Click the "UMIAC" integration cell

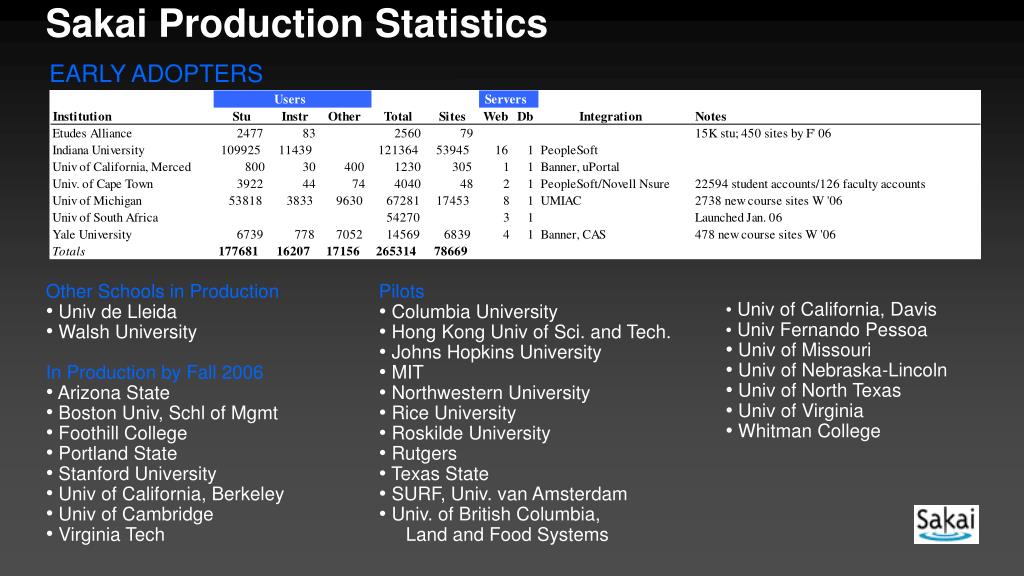[561, 201]
